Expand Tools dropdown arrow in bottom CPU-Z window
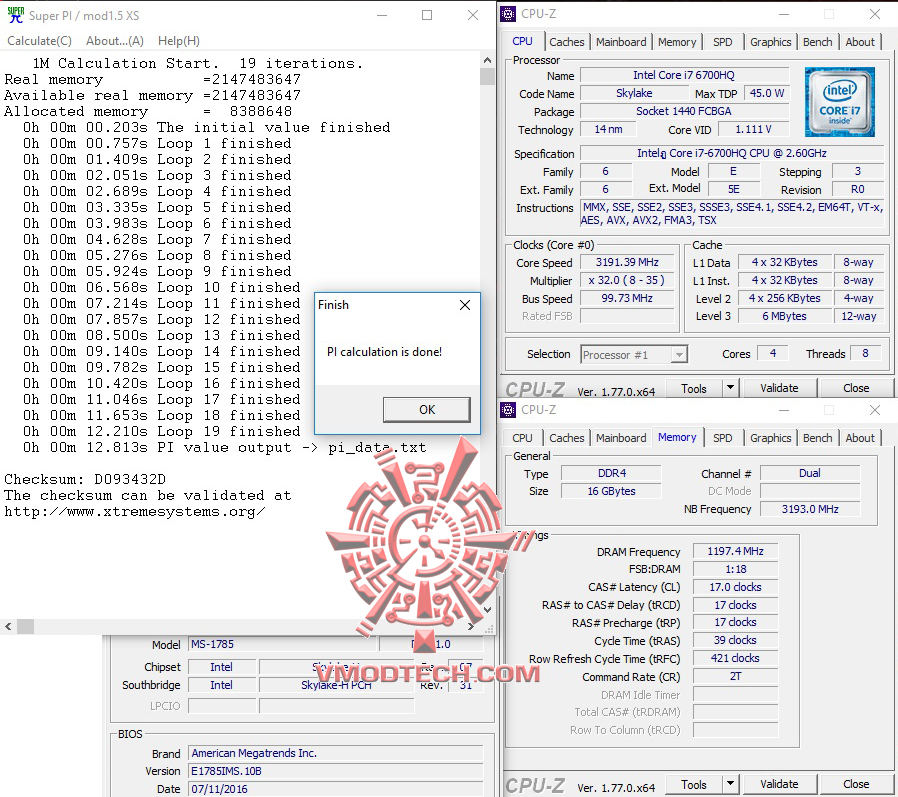The width and height of the screenshot is (898, 797). (x=730, y=784)
